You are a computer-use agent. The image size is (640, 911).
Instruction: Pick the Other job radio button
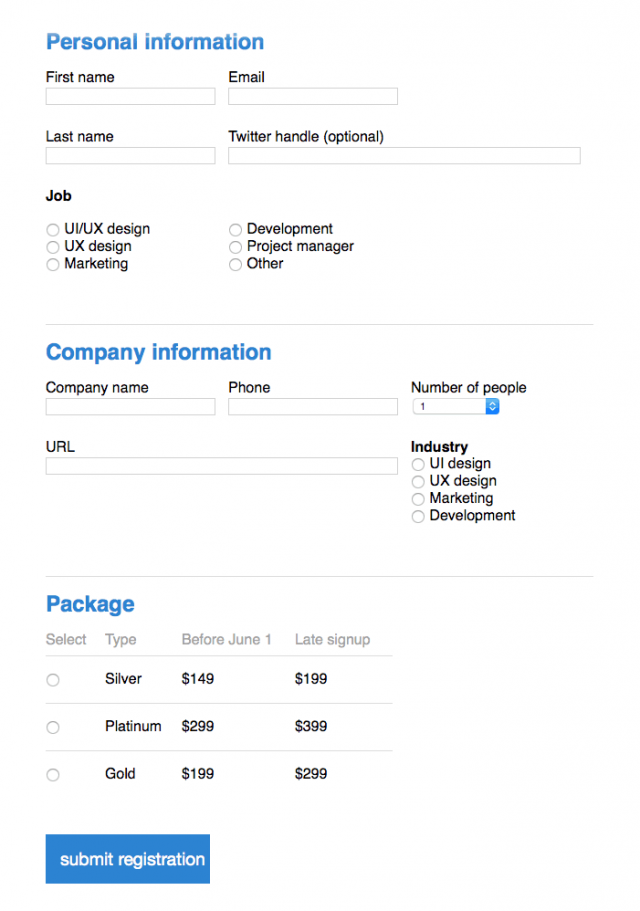pos(236,265)
